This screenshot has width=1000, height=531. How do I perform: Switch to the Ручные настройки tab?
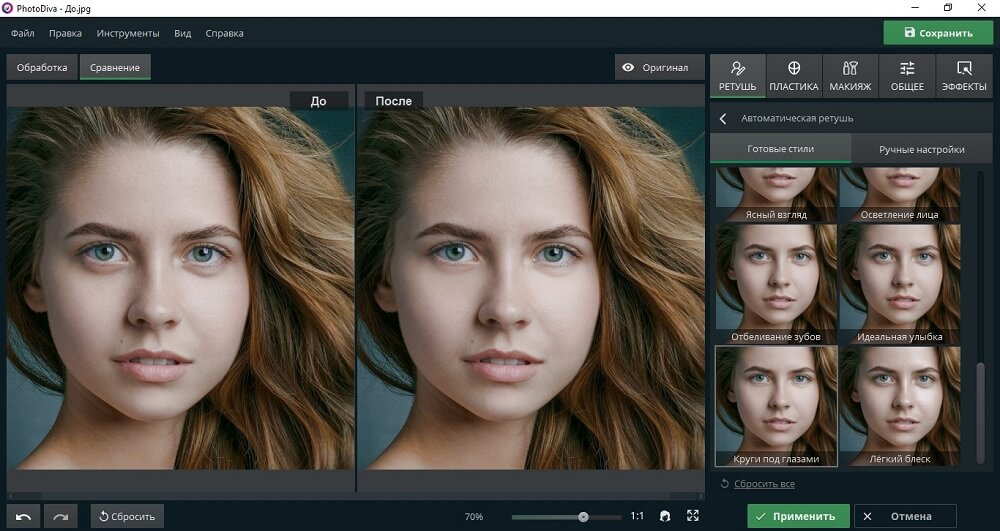tap(921, 149)
